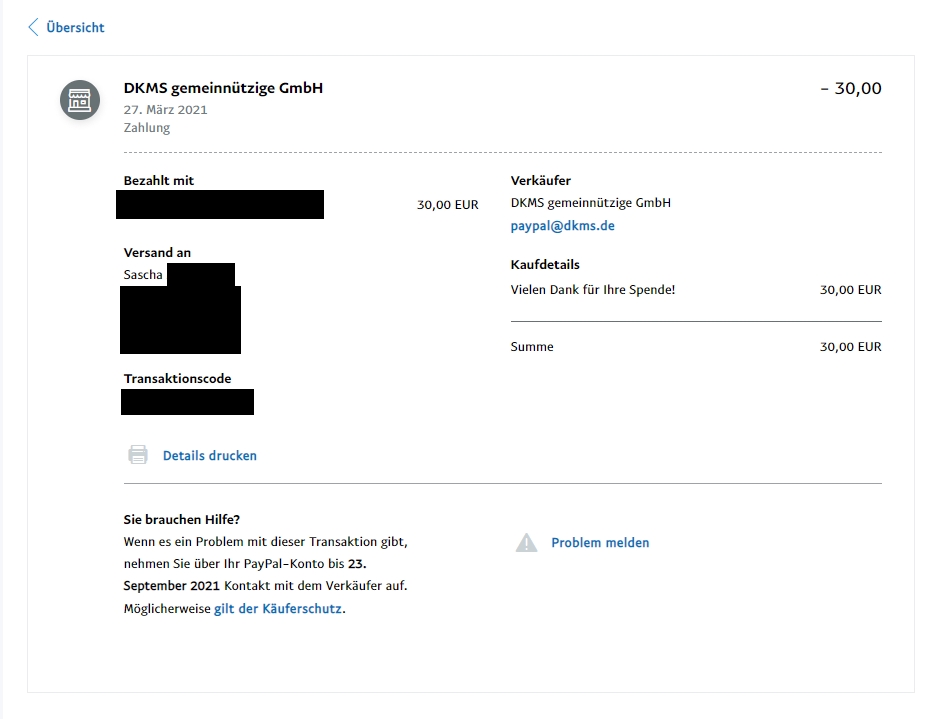The width and height of the screenshot is (934, 719).
Task: Click the DKMS gemeinnützige GmbH header title
Action: coord(223,88)
